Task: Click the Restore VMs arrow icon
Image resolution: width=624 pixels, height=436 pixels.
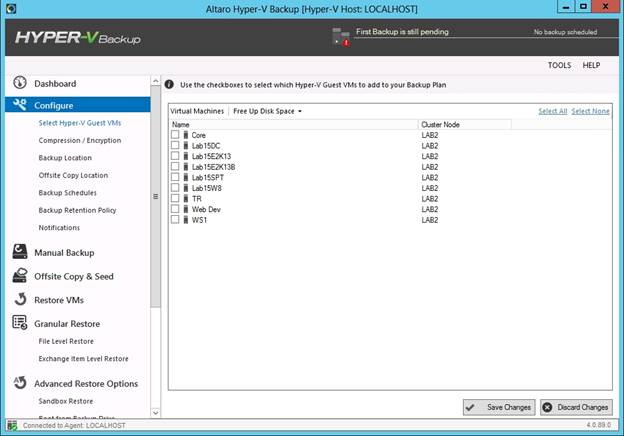Action: coord(20,299)
